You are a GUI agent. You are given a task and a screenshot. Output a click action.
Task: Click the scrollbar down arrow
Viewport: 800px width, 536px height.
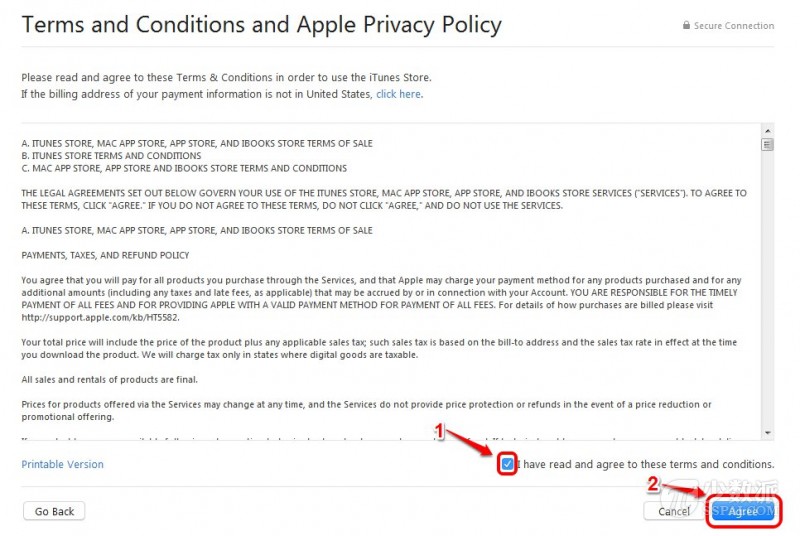click(x=768, y=433)
